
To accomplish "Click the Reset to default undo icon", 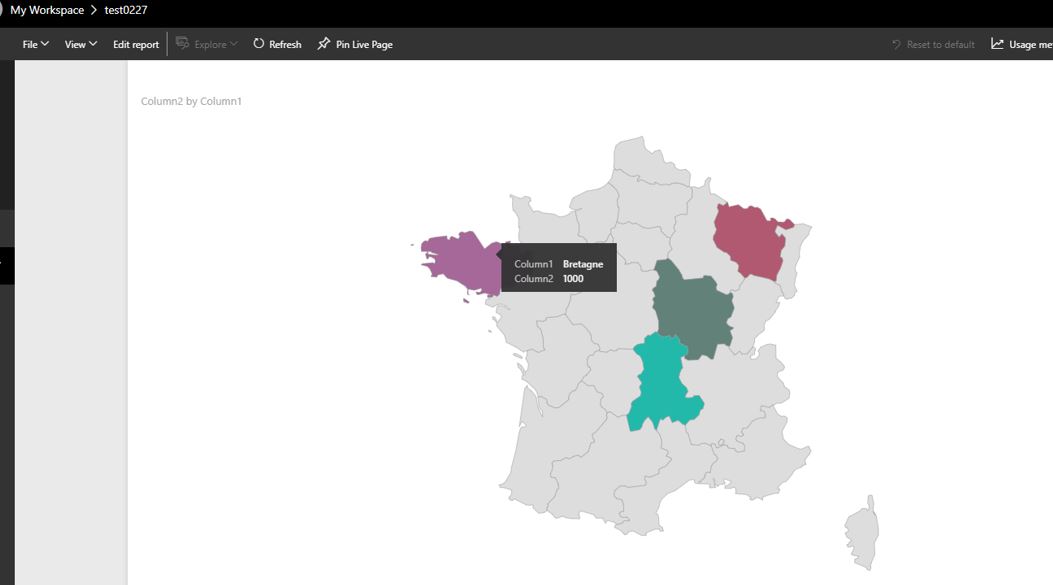I will (x=897, y=44).
